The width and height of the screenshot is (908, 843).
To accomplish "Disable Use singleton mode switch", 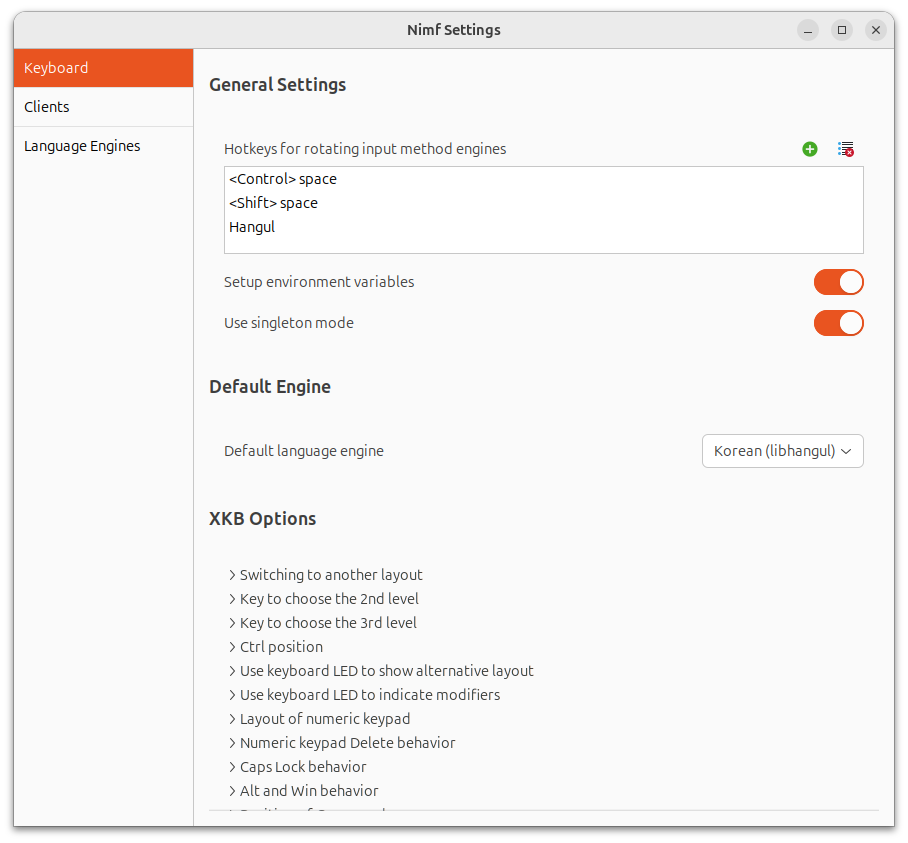I will point(839,323).
